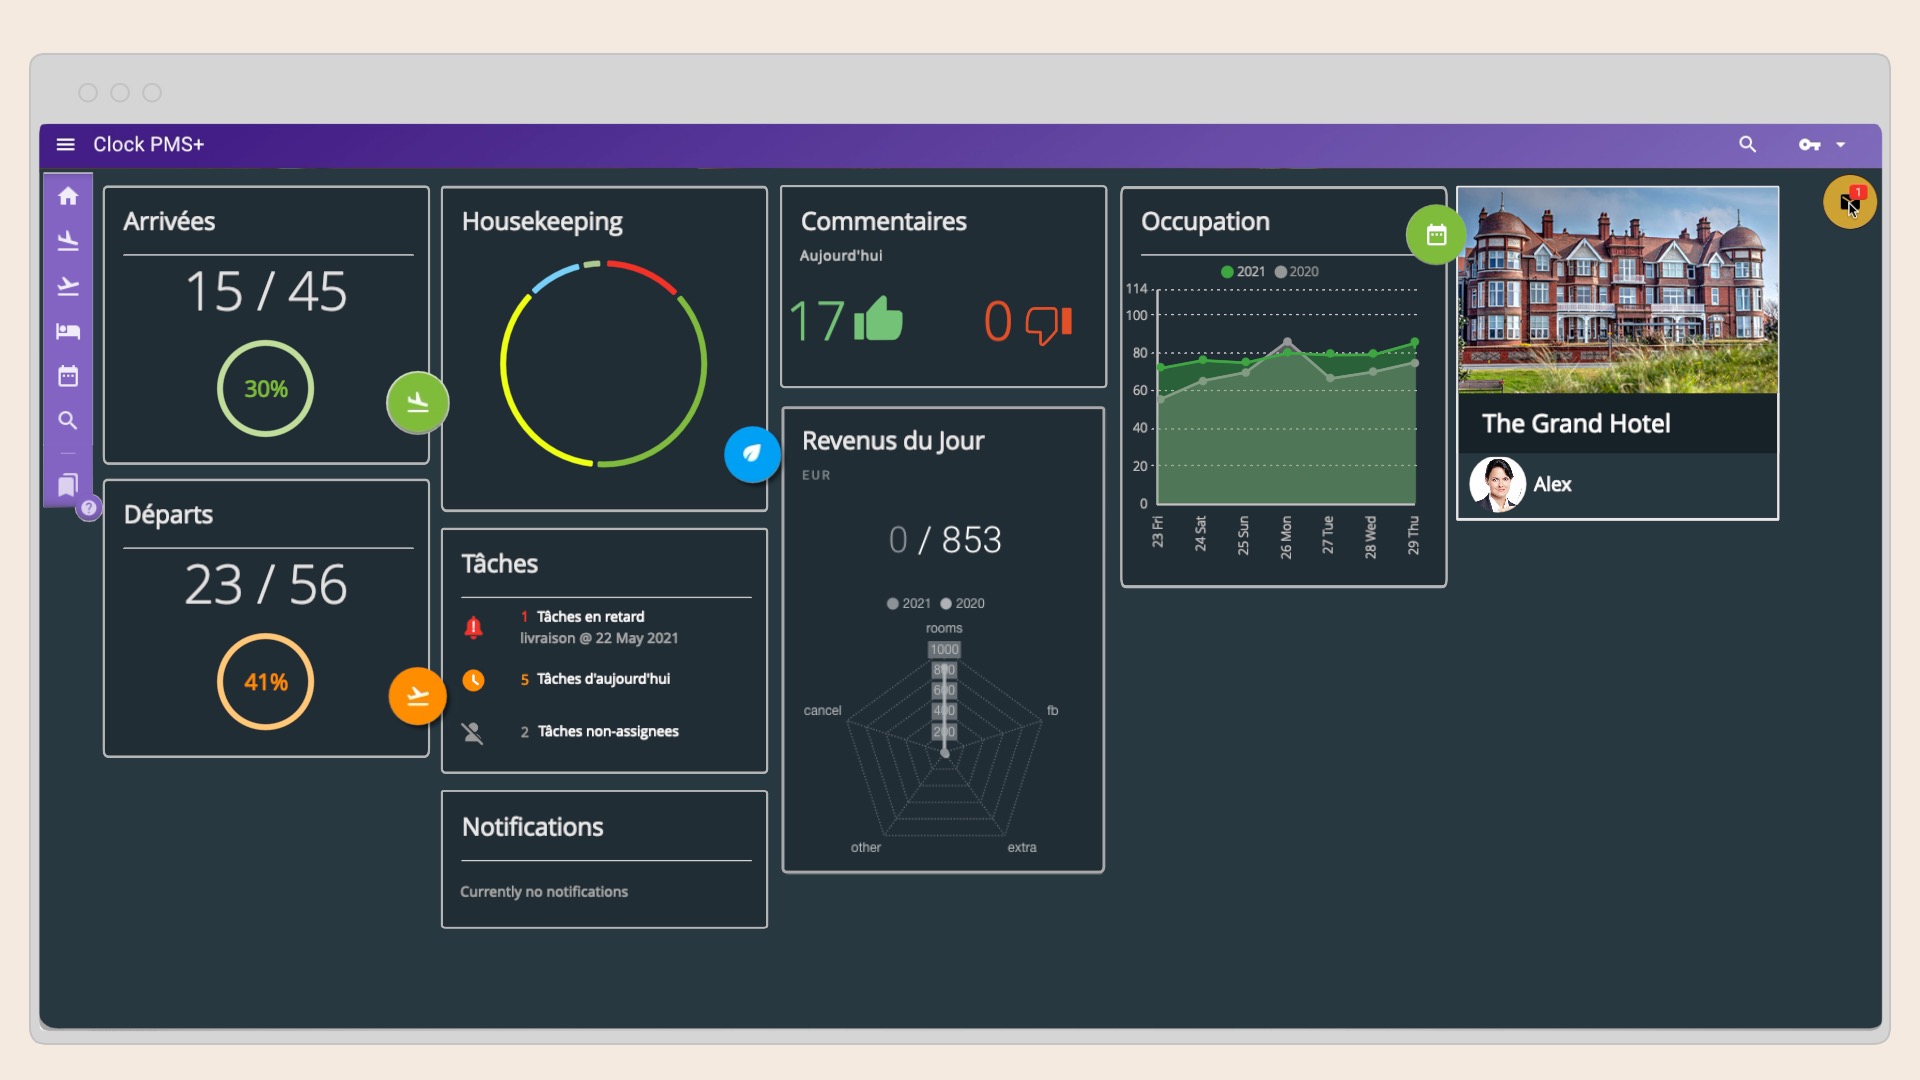Click The Grand Hotel photo thumbnail
The width and height of the screenshot is (1920, 1080).
click(1617, 290)
